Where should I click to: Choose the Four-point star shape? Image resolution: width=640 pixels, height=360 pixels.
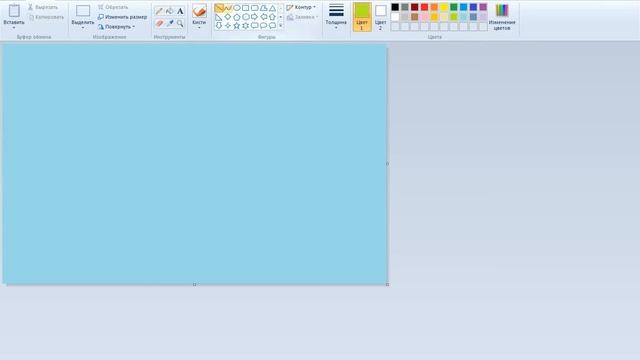[x=228, y=26]
